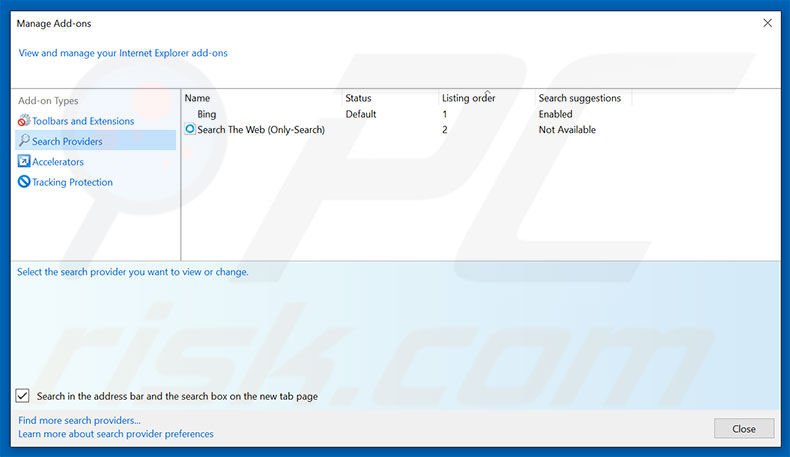Click the Close button
This screenshot has width=790, height=457.
tap(744, 428)
